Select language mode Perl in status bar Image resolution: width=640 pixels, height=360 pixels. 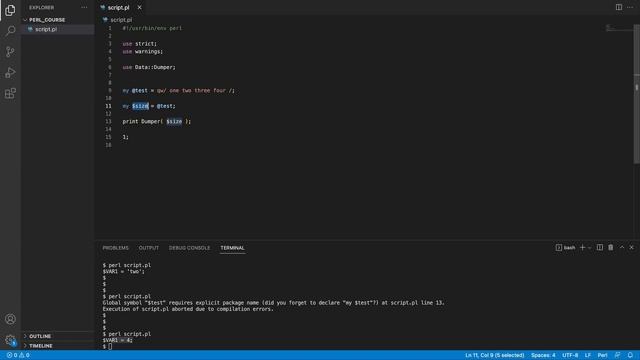pyautogui.click(x=602, y=355)
